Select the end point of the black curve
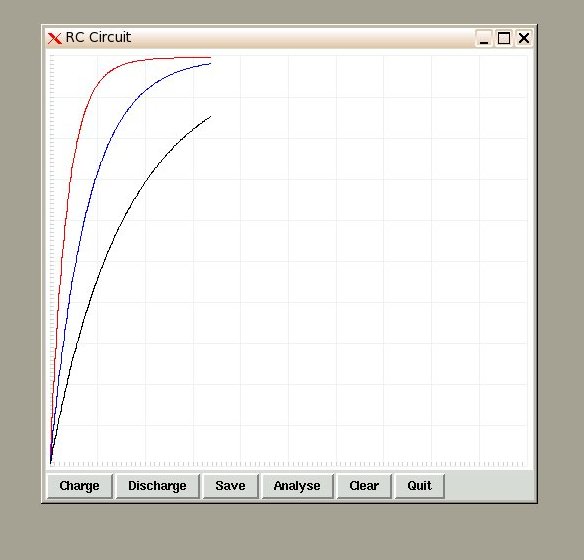This screenshot has width=584, height=560. [210, 117]
